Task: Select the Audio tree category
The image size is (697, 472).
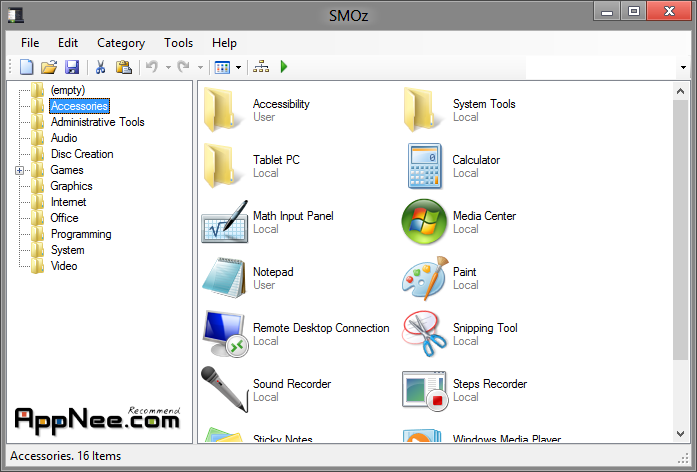Action: pos(64,138)
